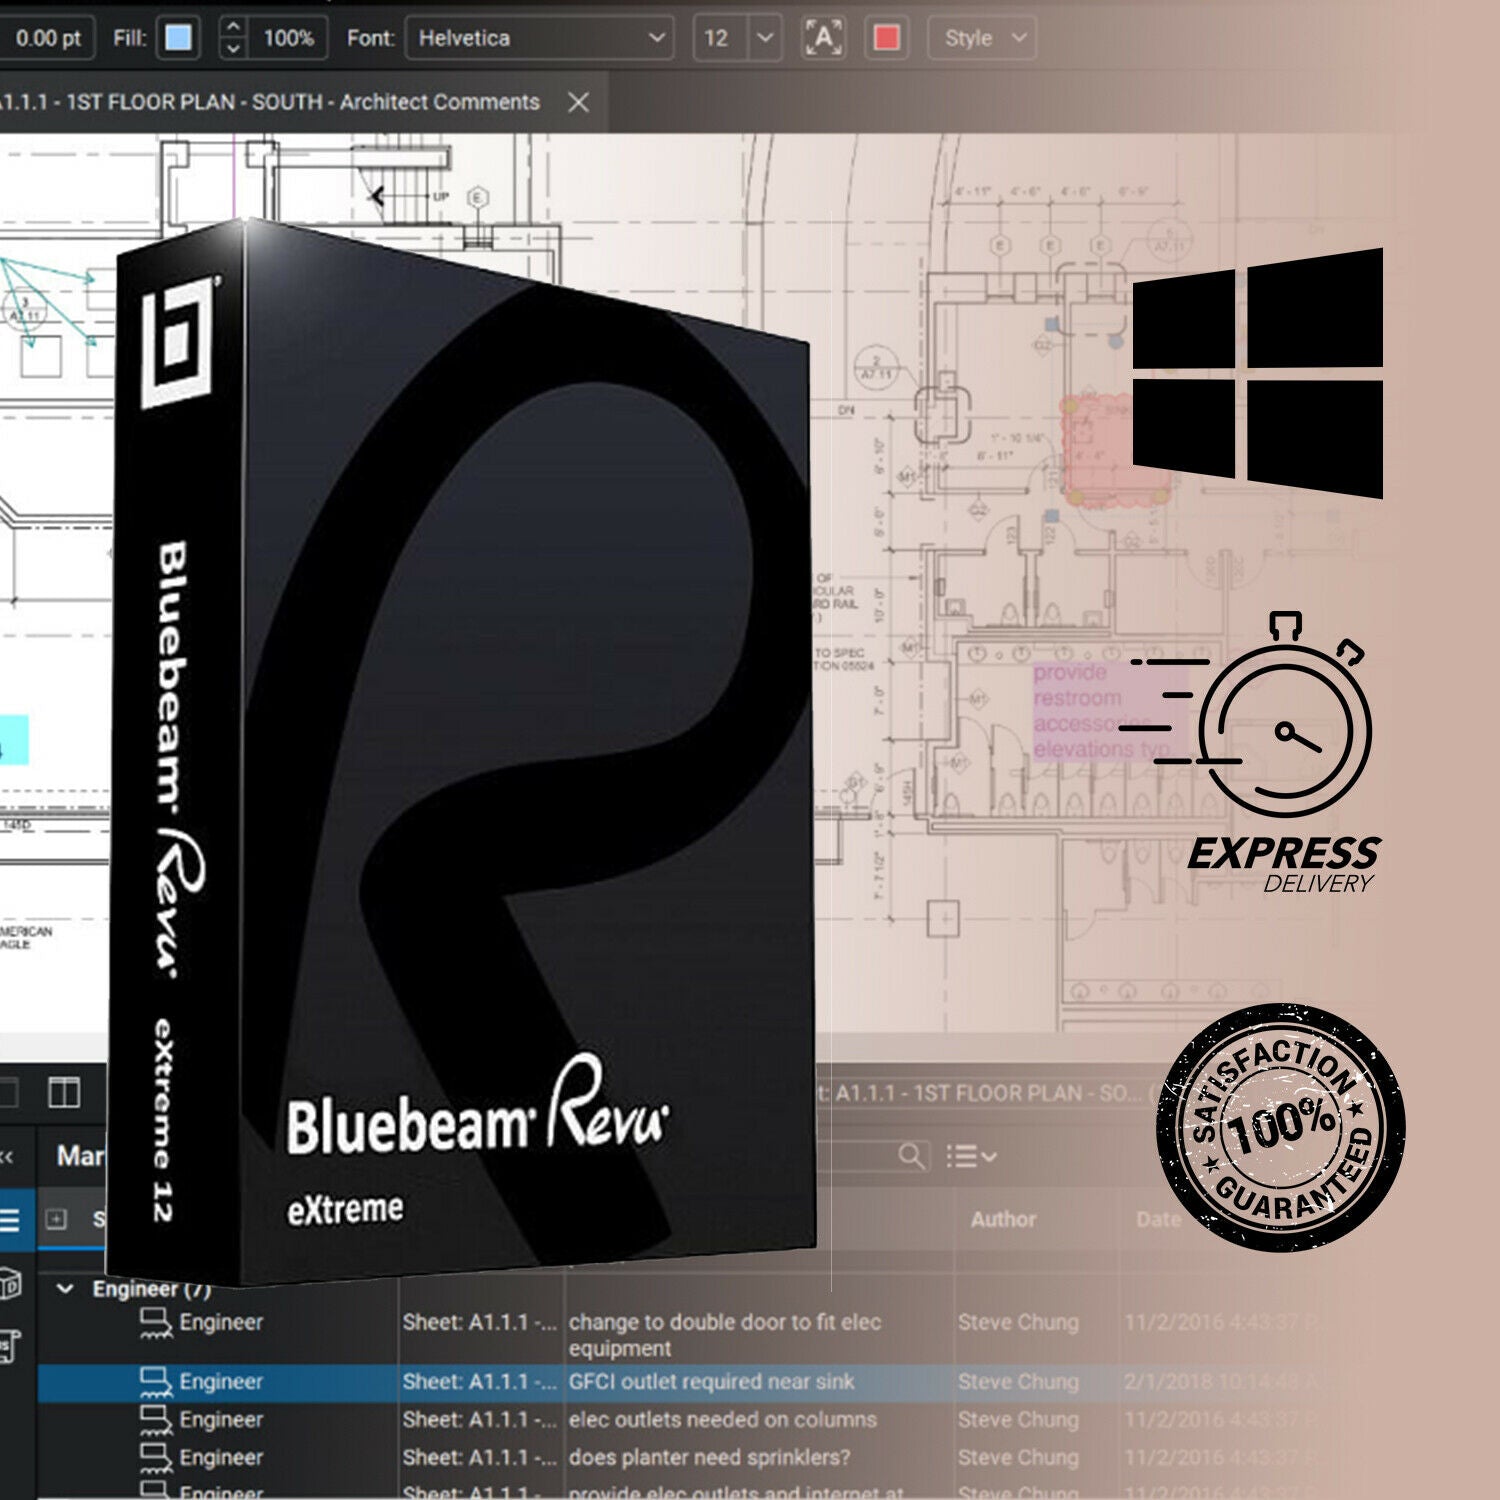Image resolution: width=1500 pixels, height=1500 pixels.
Task: Click the Fill color swatch
Action: coord(179,38)
